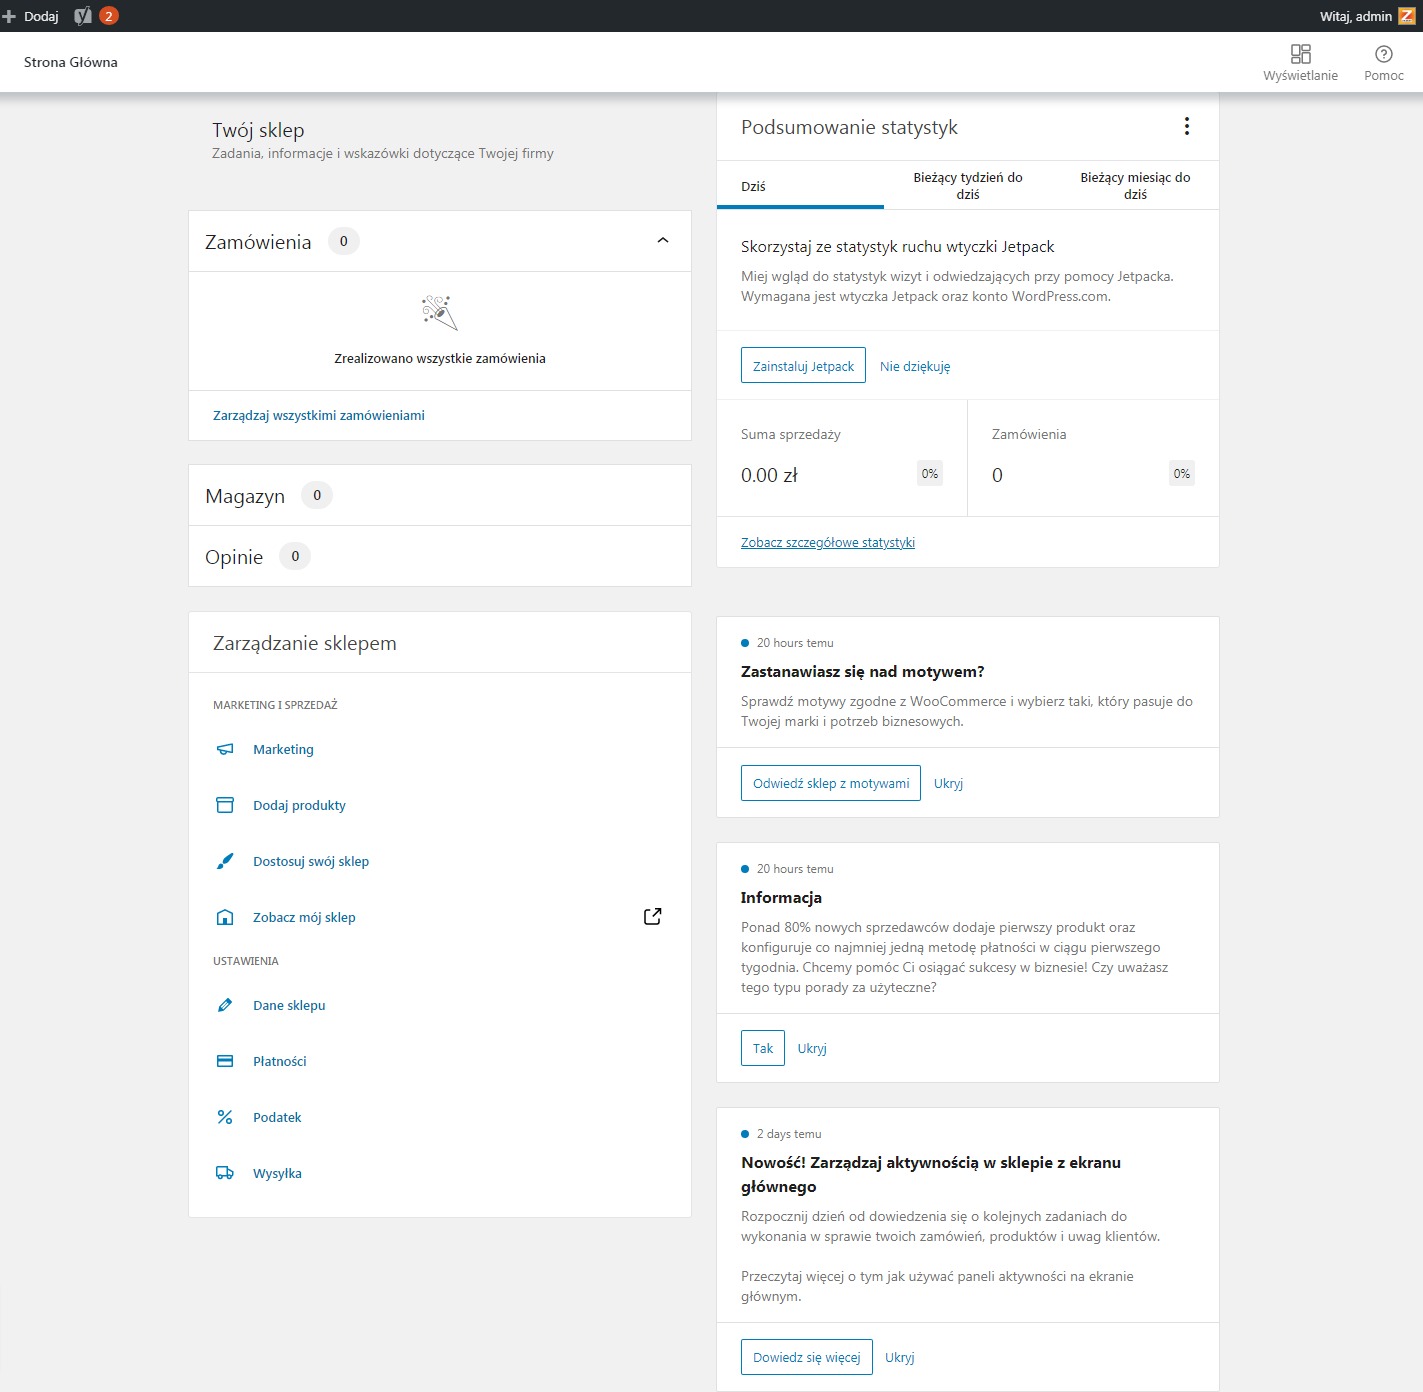1423x1392 pixels.
Task: Click the Zarządzanie sklepem heading
Action: (x=305, y=643)
